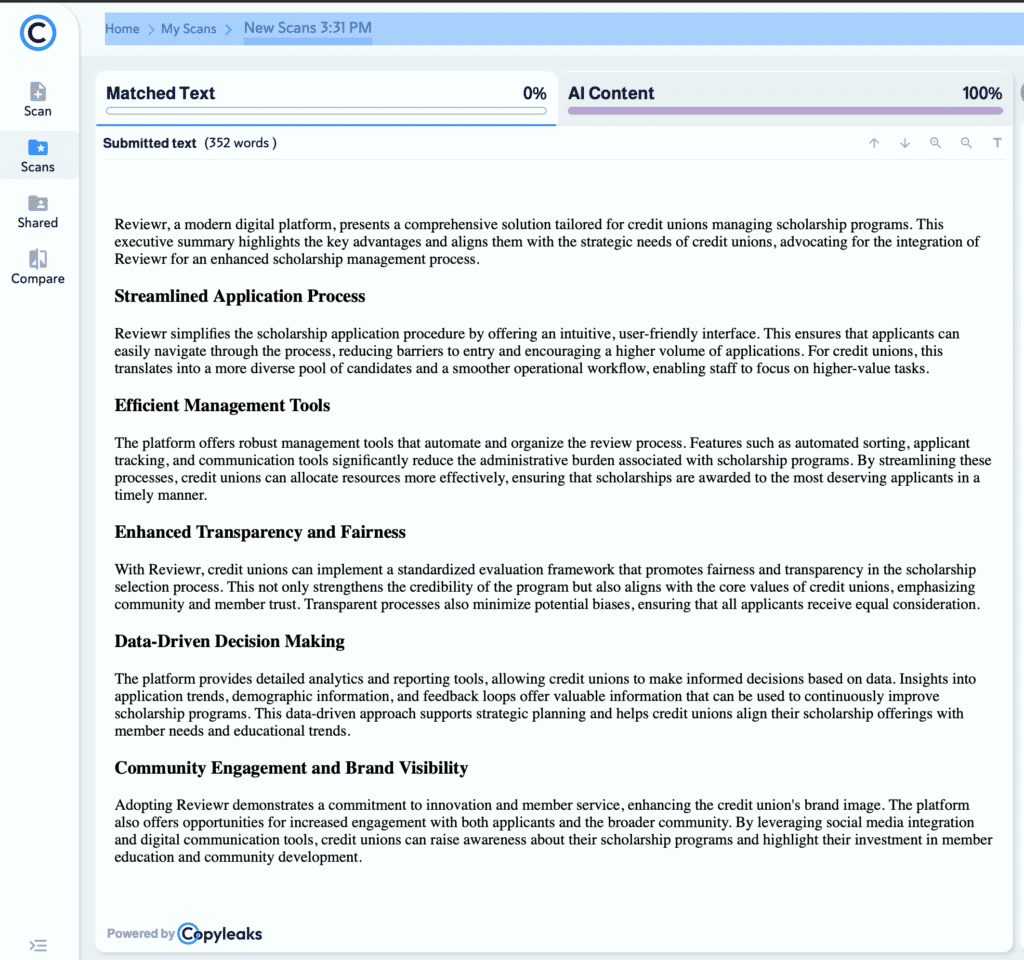Click the 0% Matched Text value
Viewport: 1024px width, 960px height.
tap(534, 93)
